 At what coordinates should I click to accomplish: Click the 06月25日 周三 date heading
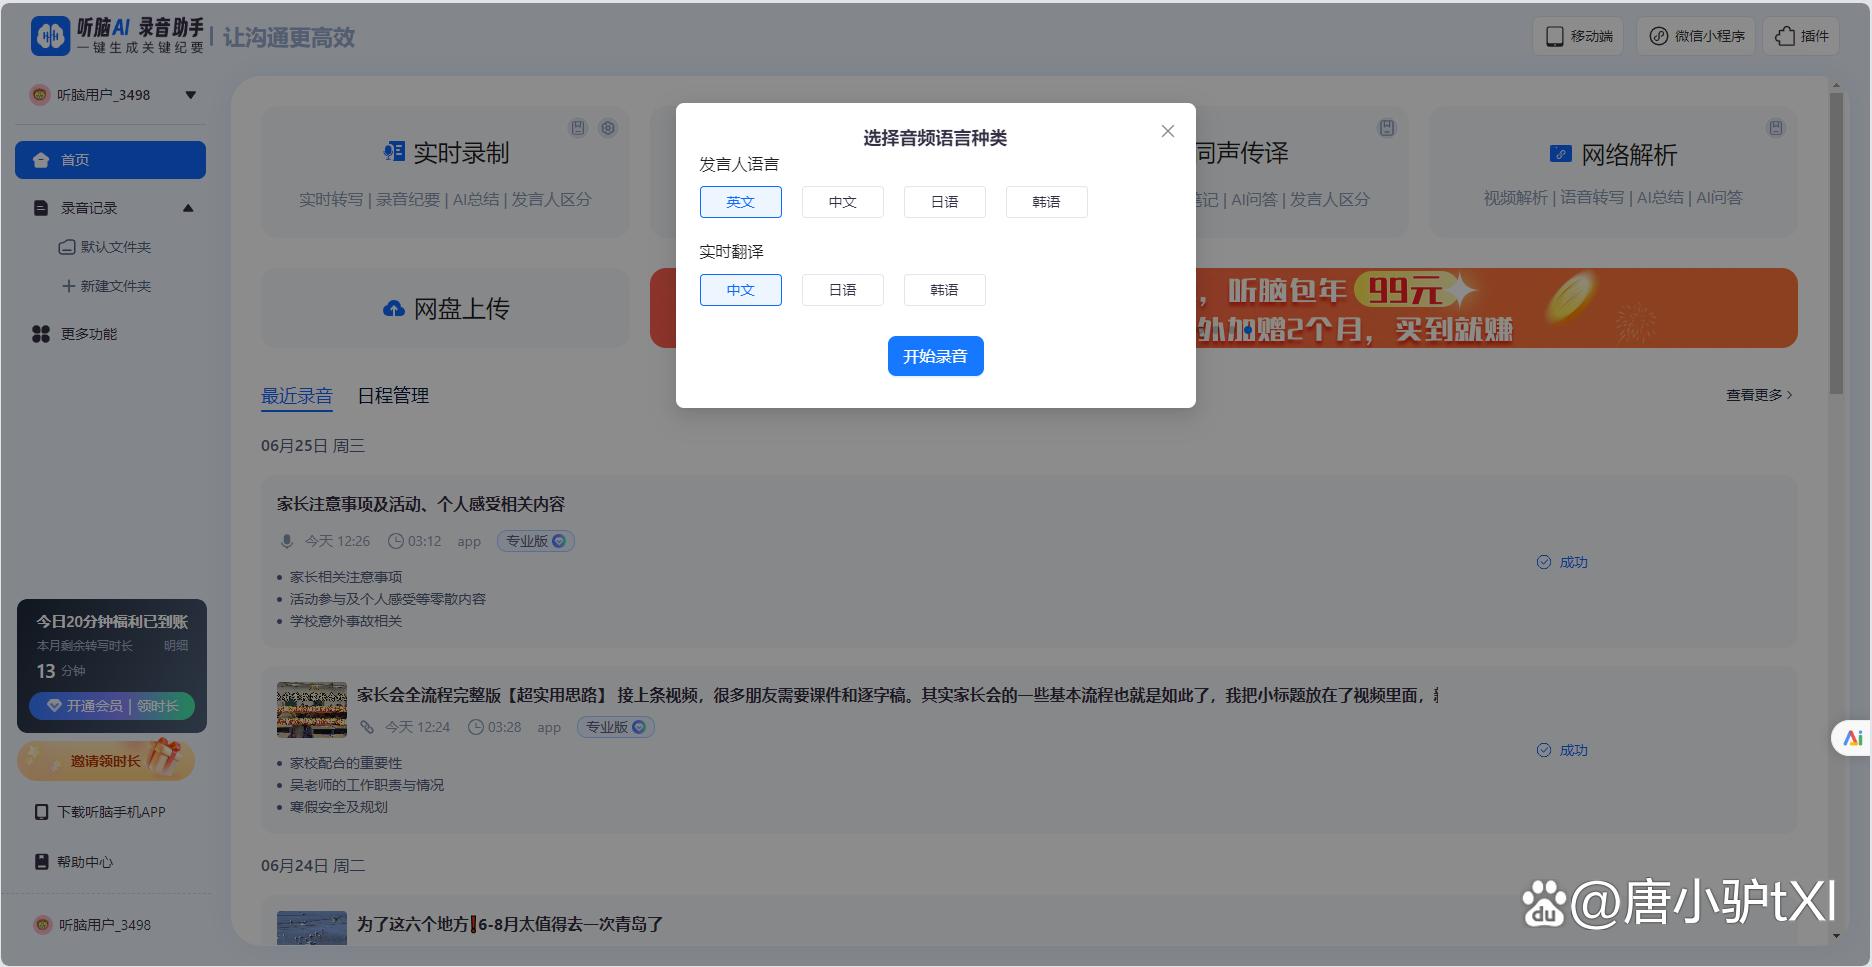tap(313, 446)
